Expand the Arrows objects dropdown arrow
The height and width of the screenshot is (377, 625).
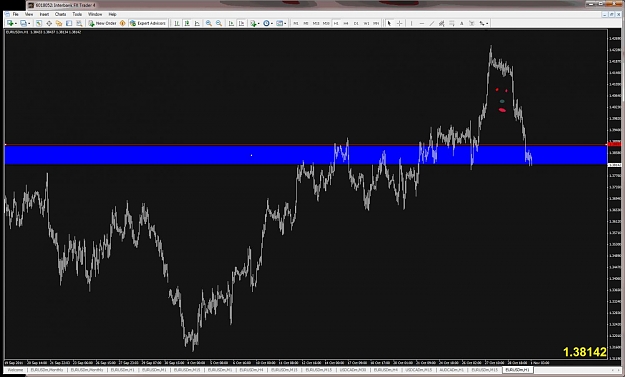coord(487,24)
